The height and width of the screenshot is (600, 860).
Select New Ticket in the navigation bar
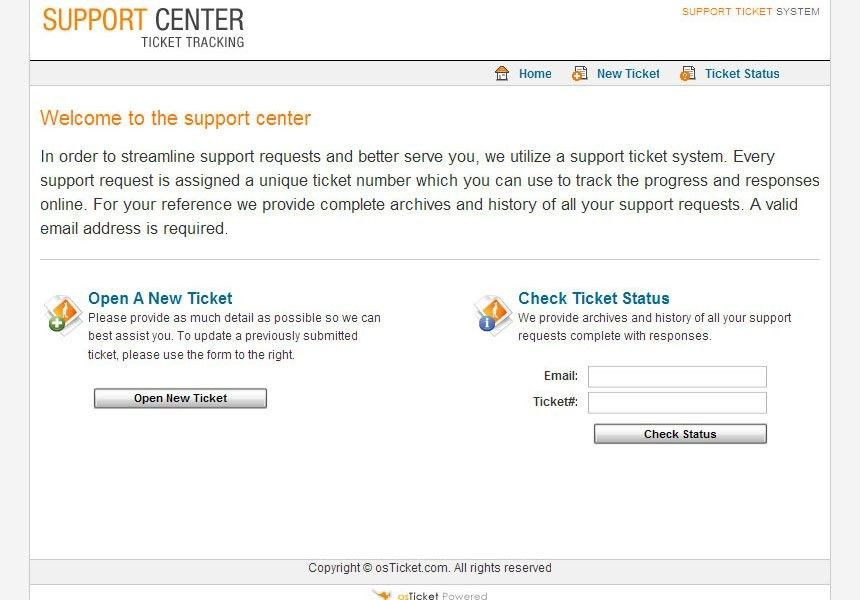tap(628, 73)
